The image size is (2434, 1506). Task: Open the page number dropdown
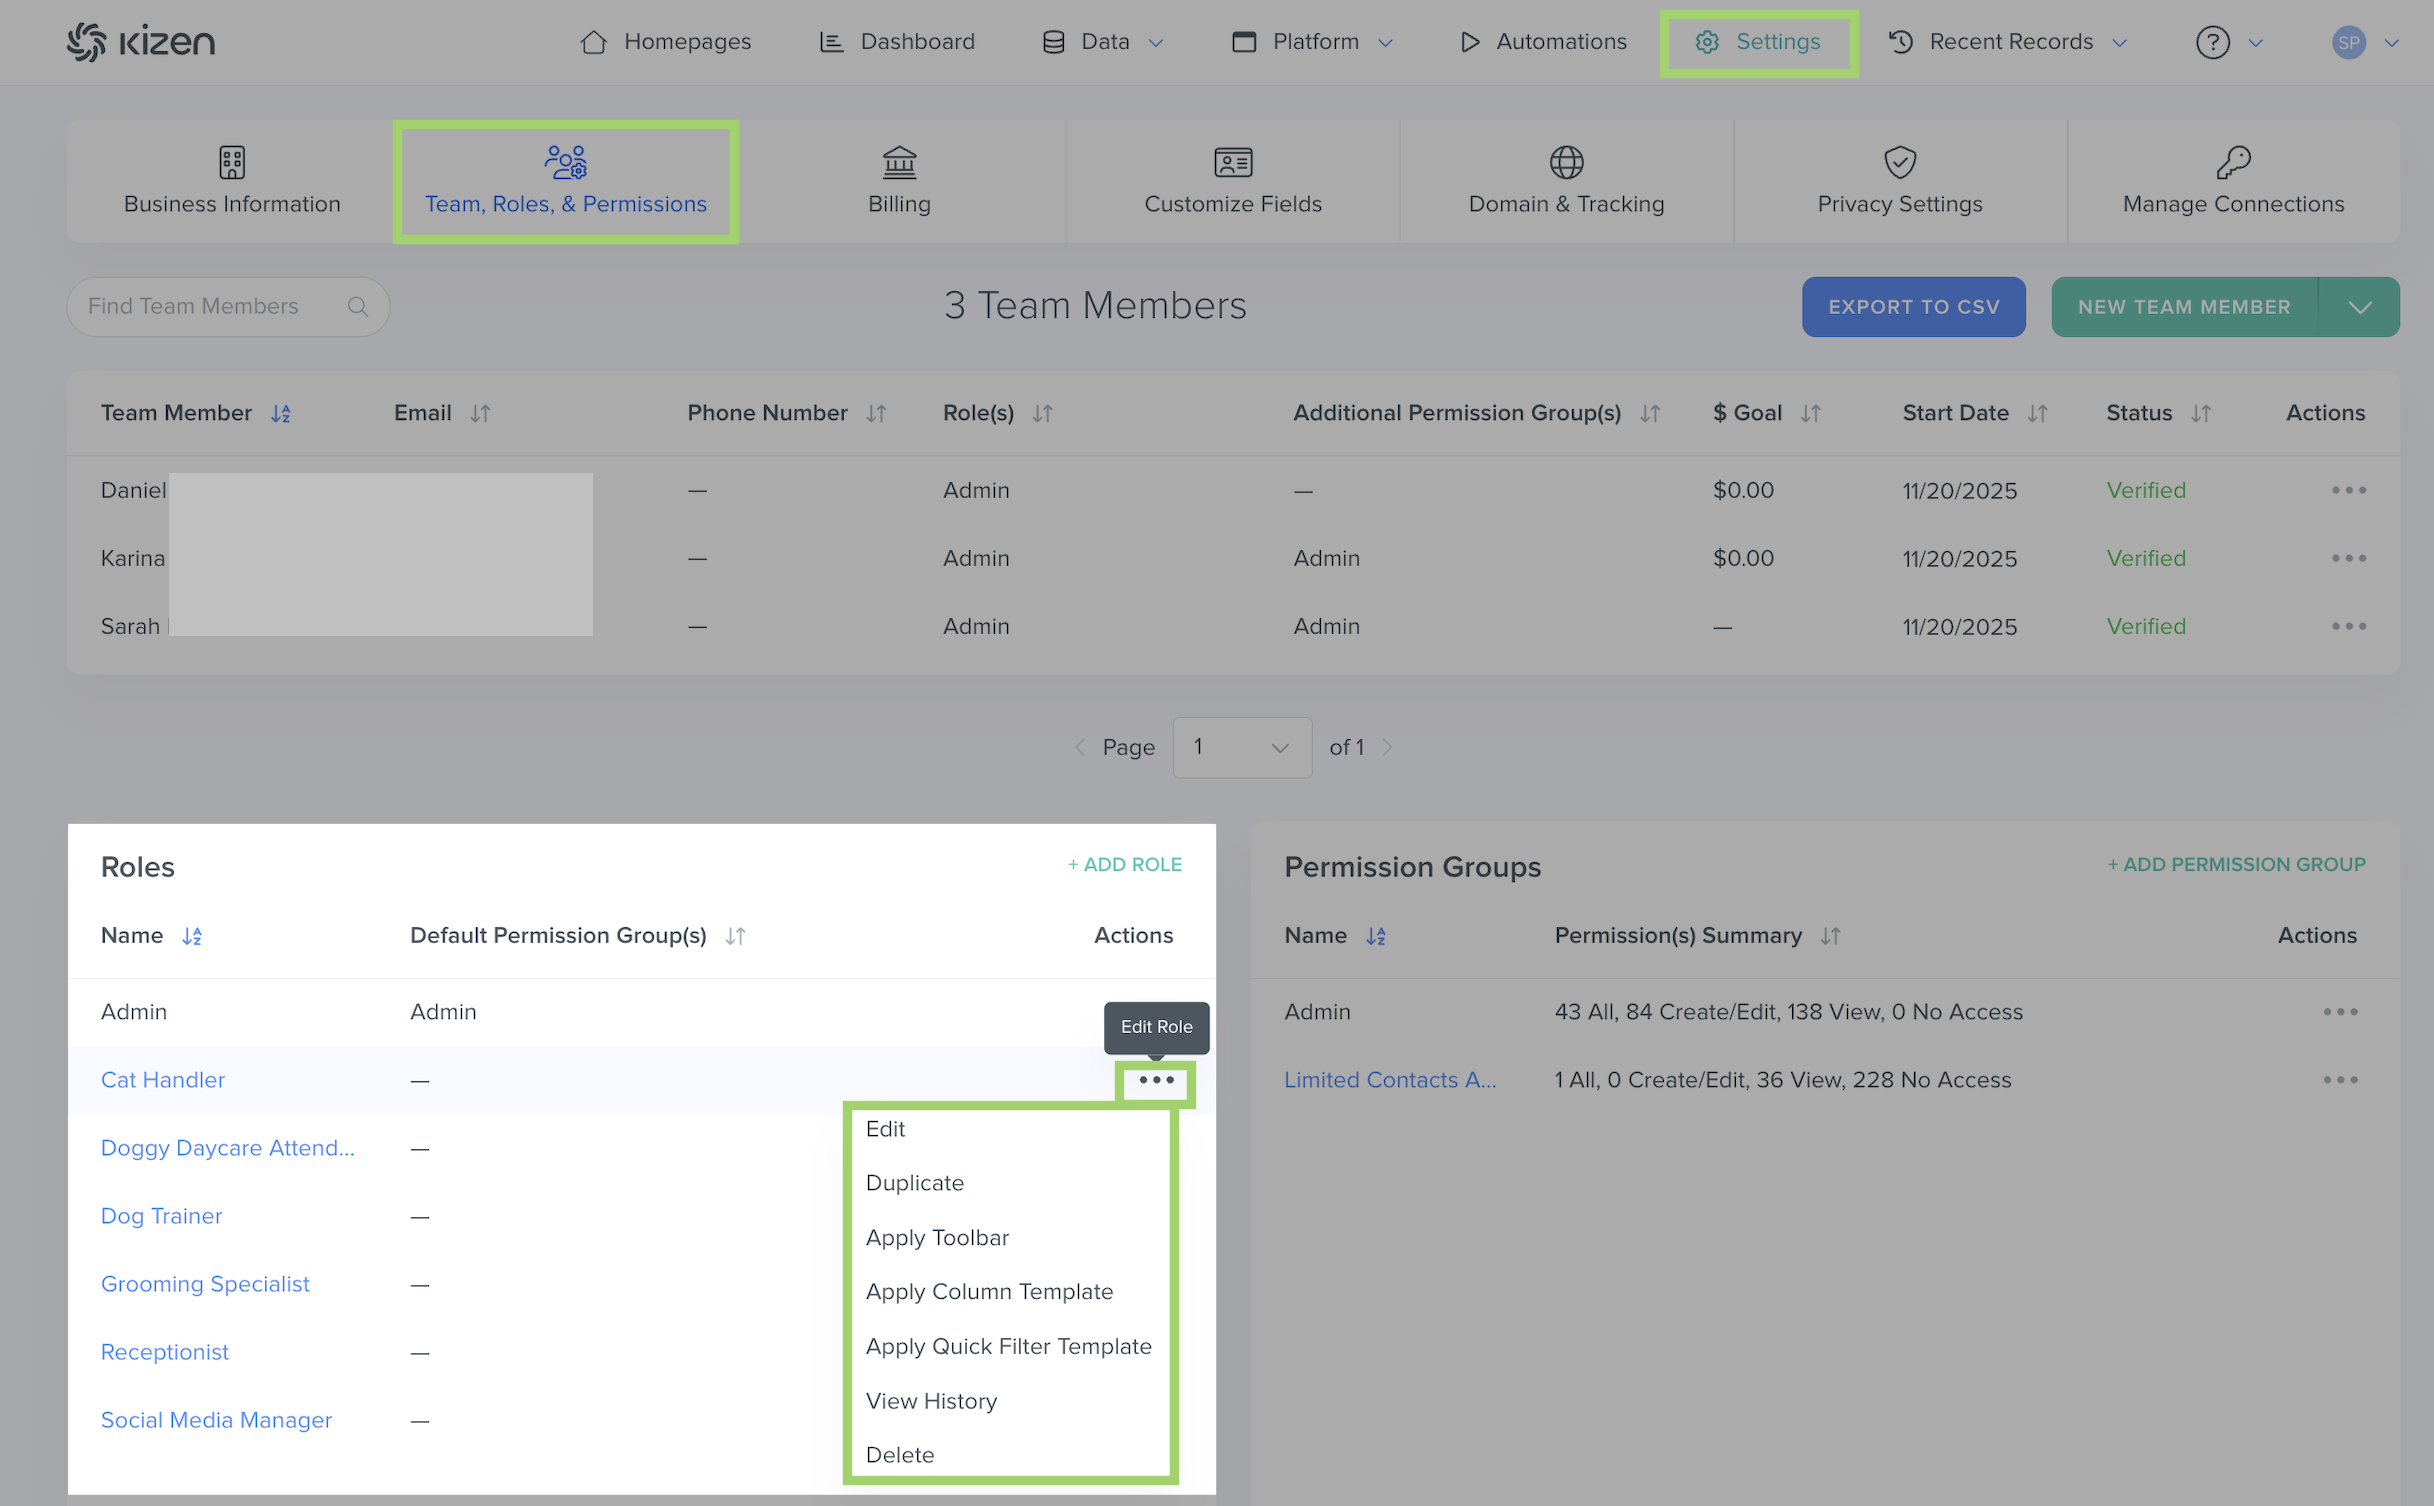(x=1241, y=747)
